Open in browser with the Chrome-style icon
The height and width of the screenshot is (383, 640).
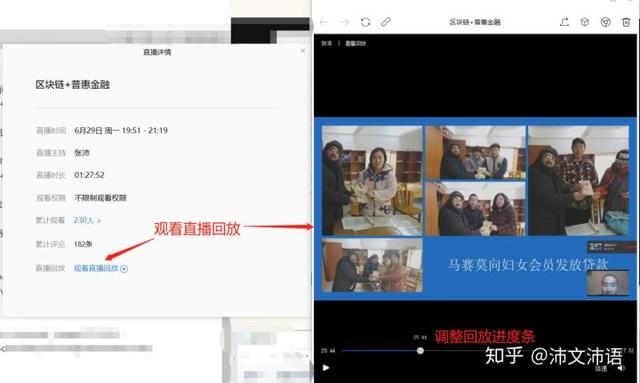coord(605,22)
